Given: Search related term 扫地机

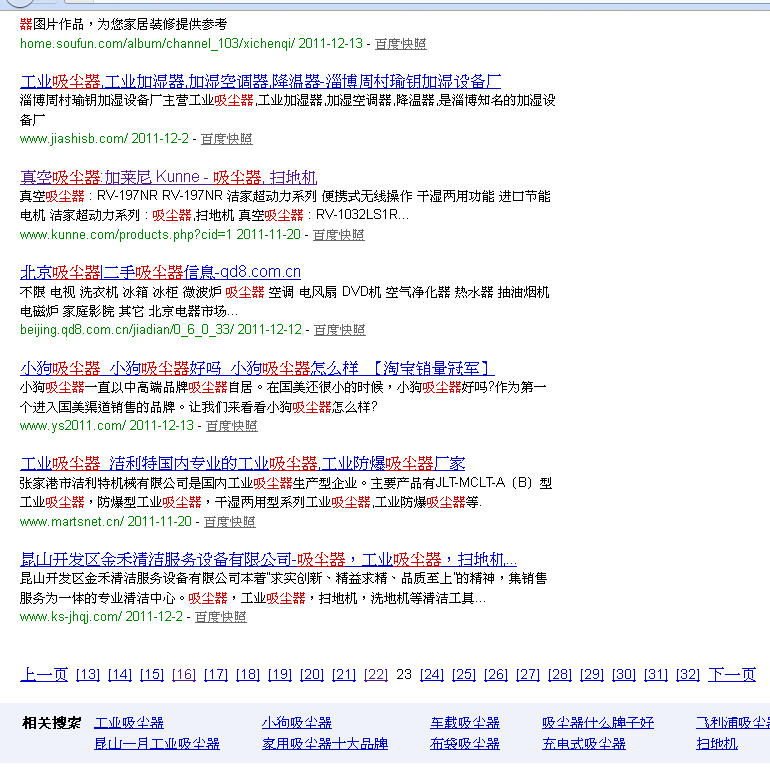Looking at the screenshot, I should click(x=717, y=744).
